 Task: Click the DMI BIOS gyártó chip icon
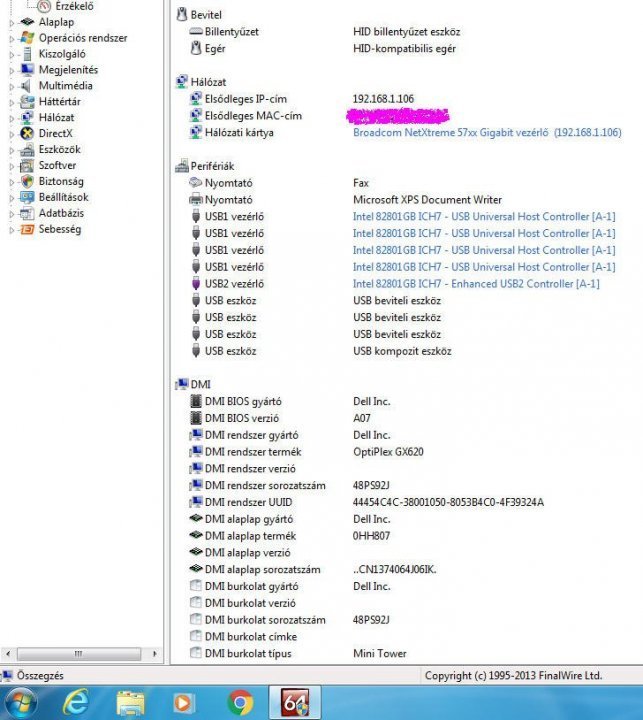point(196,401)
